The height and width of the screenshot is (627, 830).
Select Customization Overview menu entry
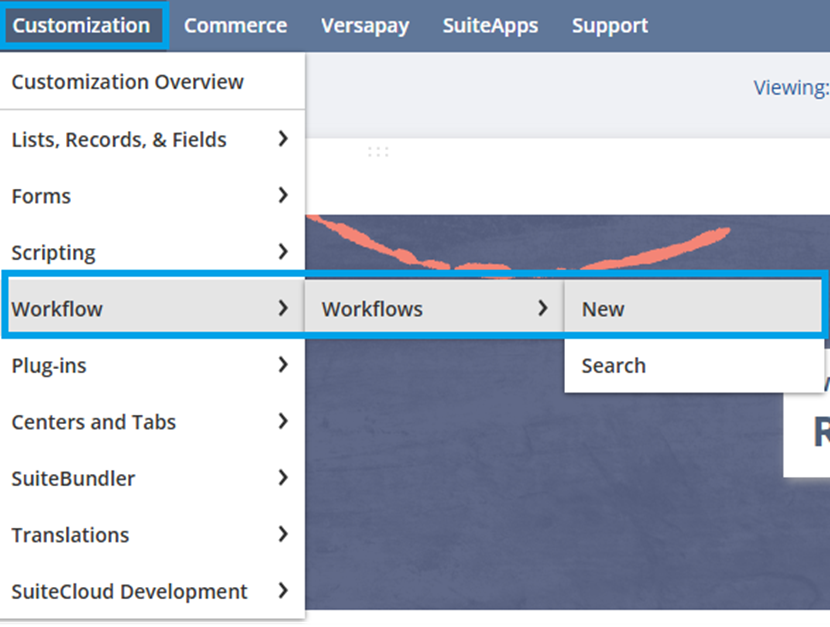coord(152,82)
